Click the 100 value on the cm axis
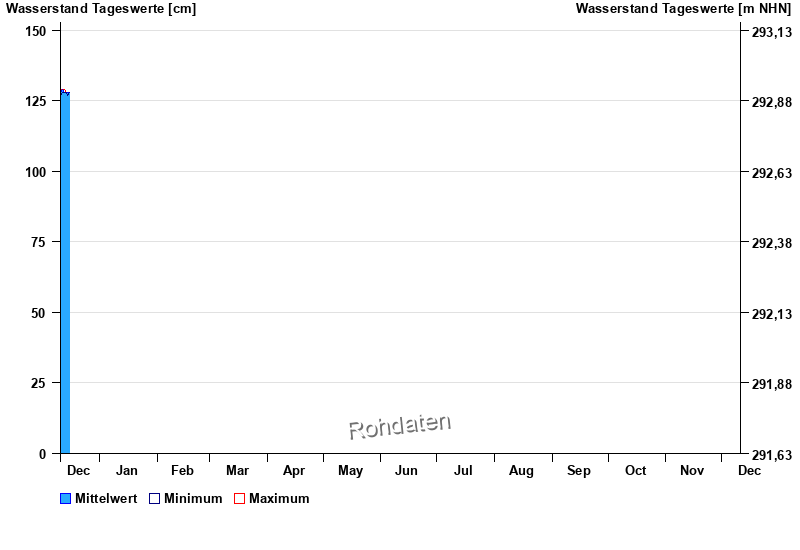 pos(36,172)
